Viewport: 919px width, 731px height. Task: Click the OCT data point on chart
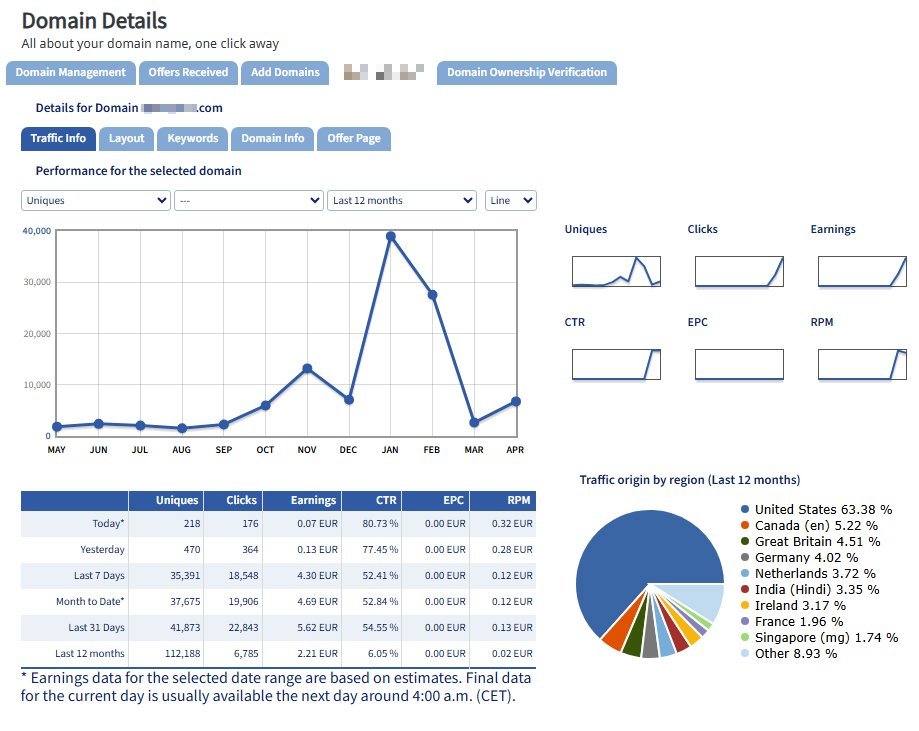[266, 406]
